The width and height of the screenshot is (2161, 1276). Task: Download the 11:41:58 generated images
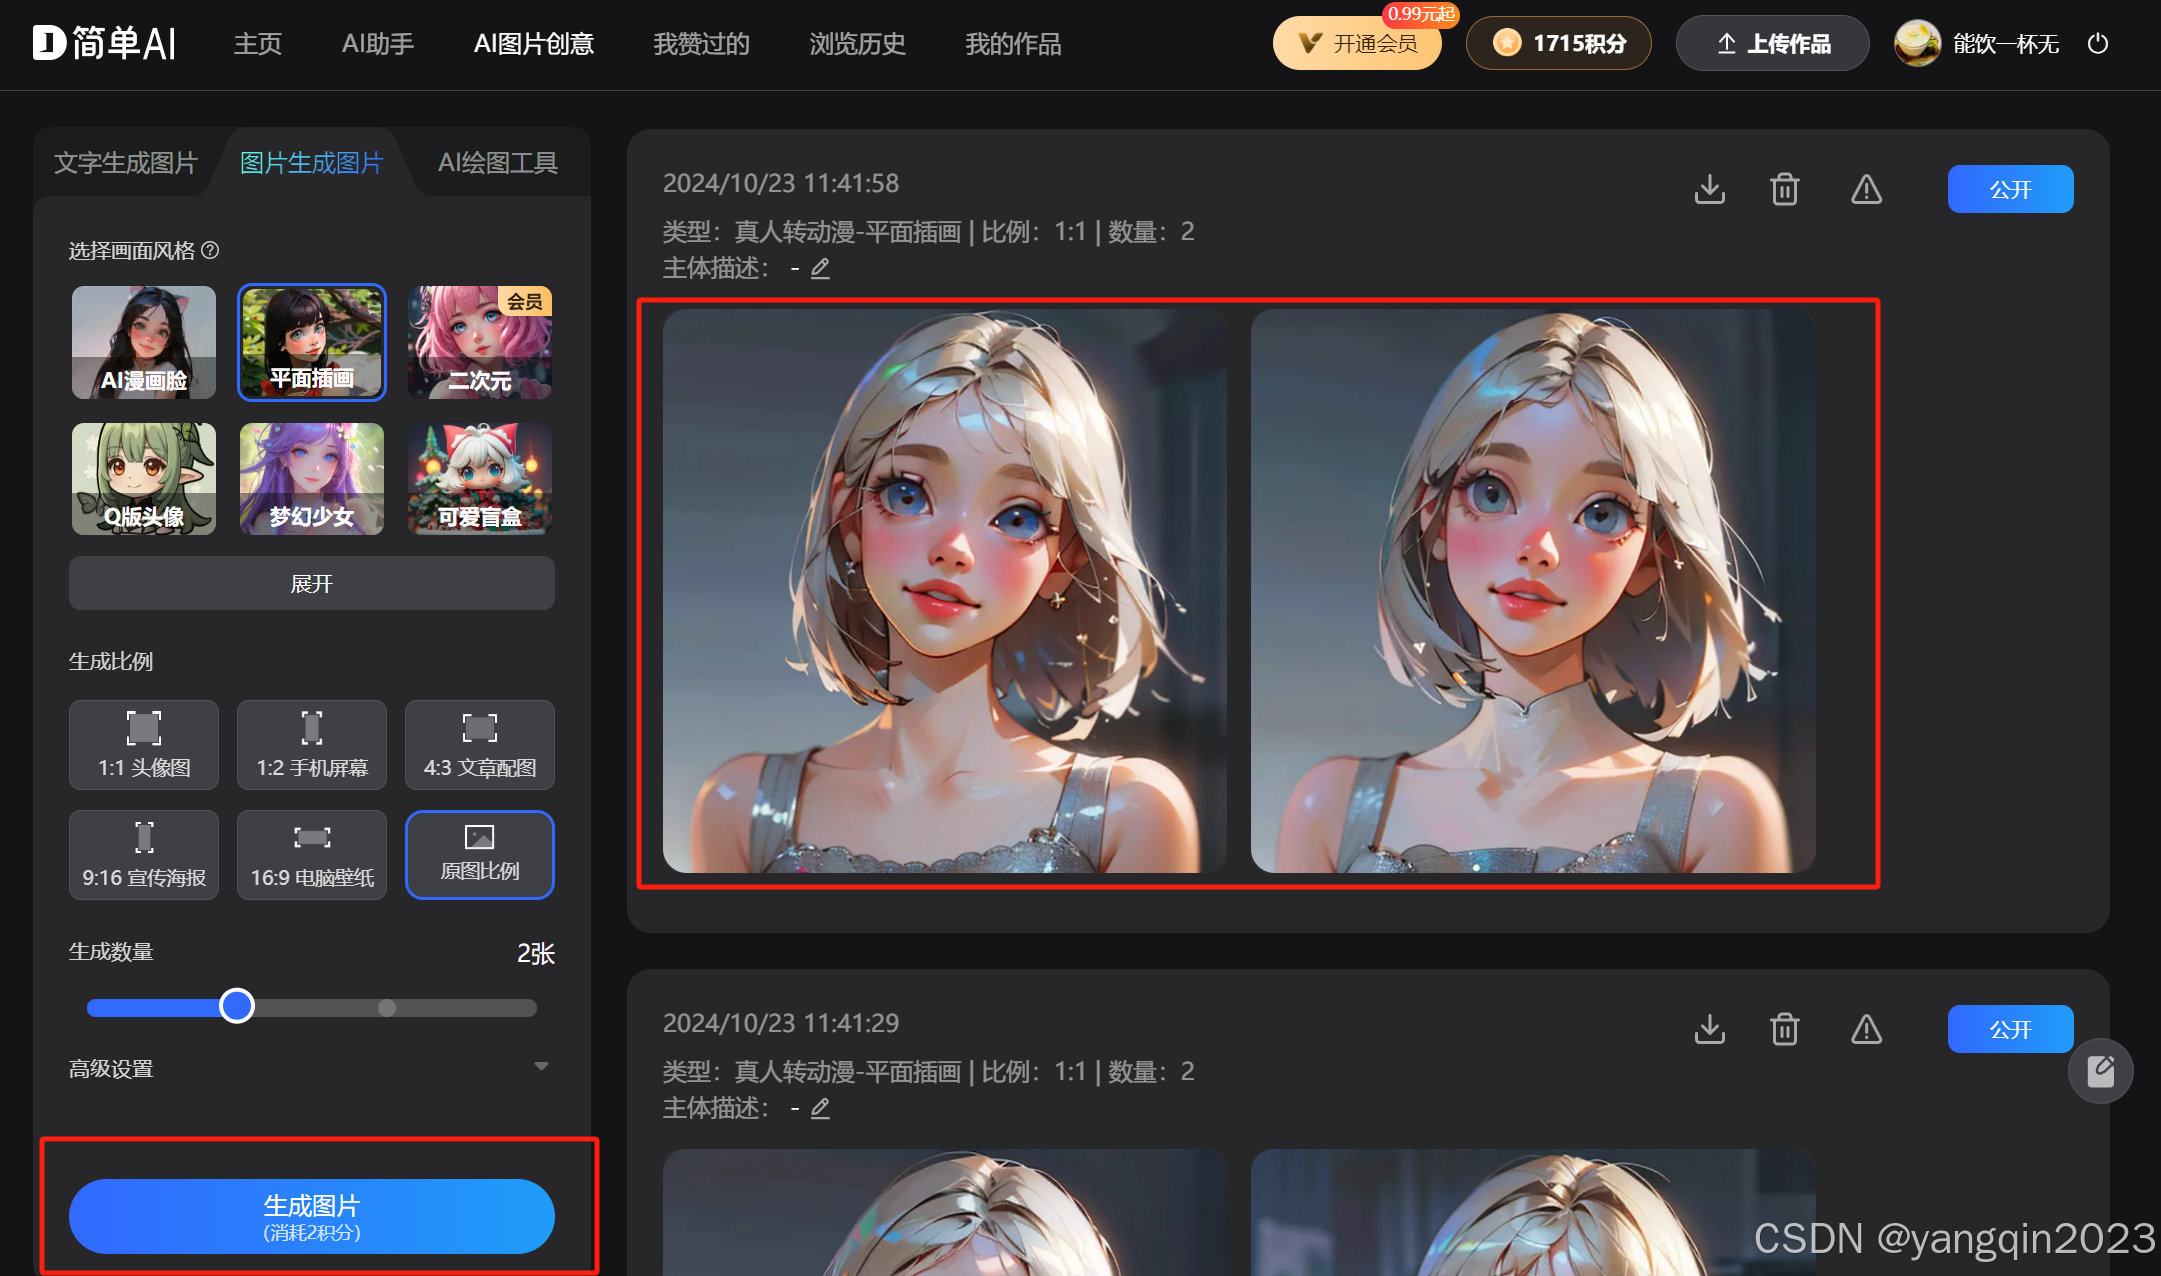point(1710,189)
